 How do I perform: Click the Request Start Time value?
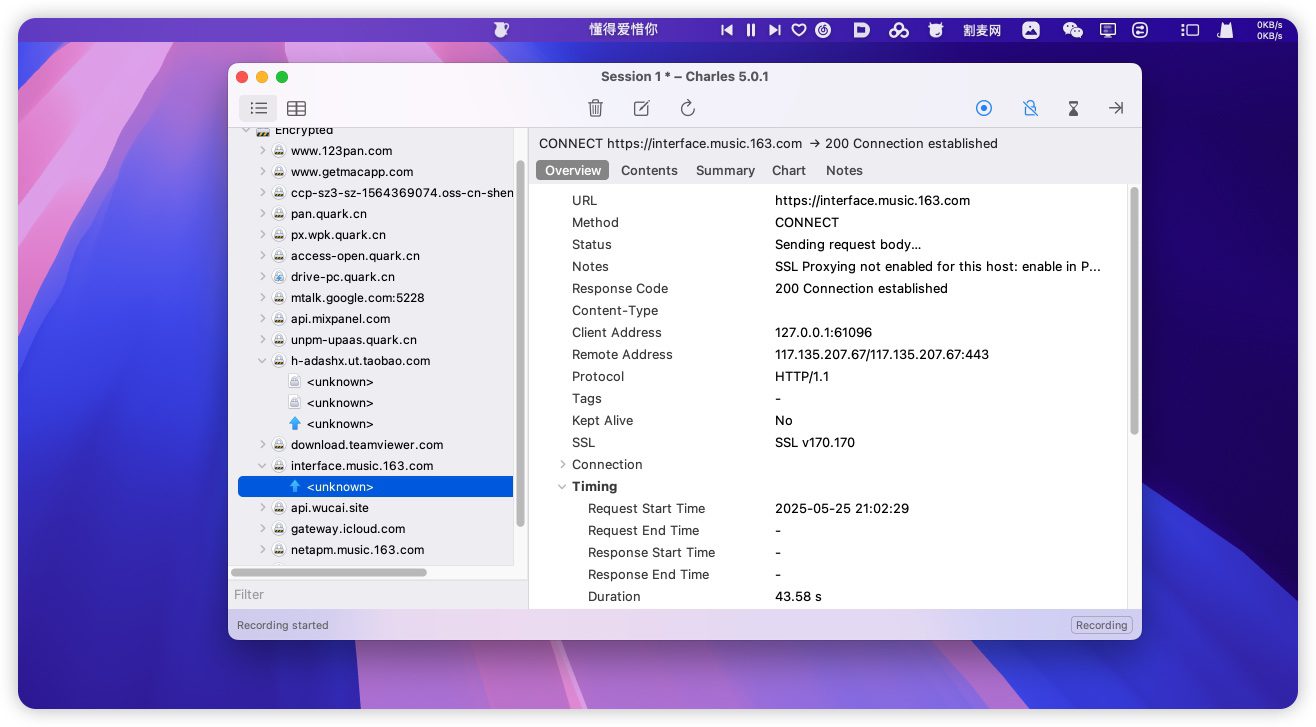tap(842, 508)
